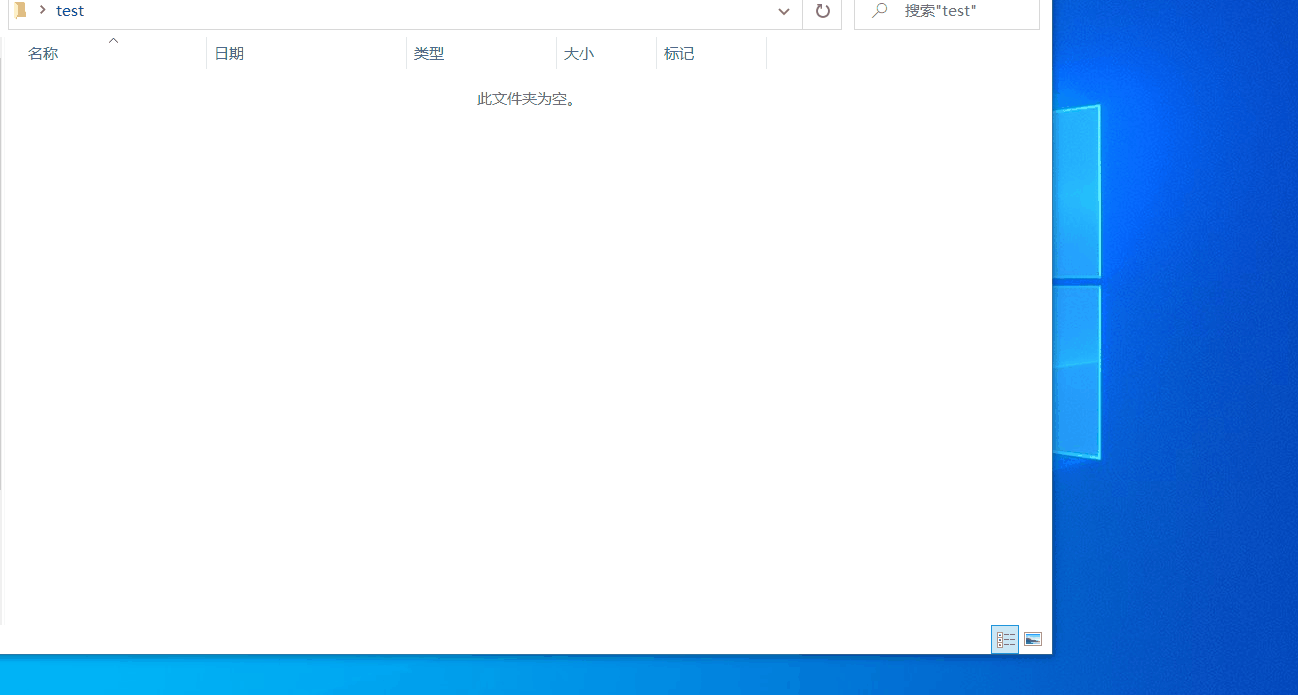Click the folder icon in the address bar
Viewport: 1298px width, 695px height.
point(20,10)
